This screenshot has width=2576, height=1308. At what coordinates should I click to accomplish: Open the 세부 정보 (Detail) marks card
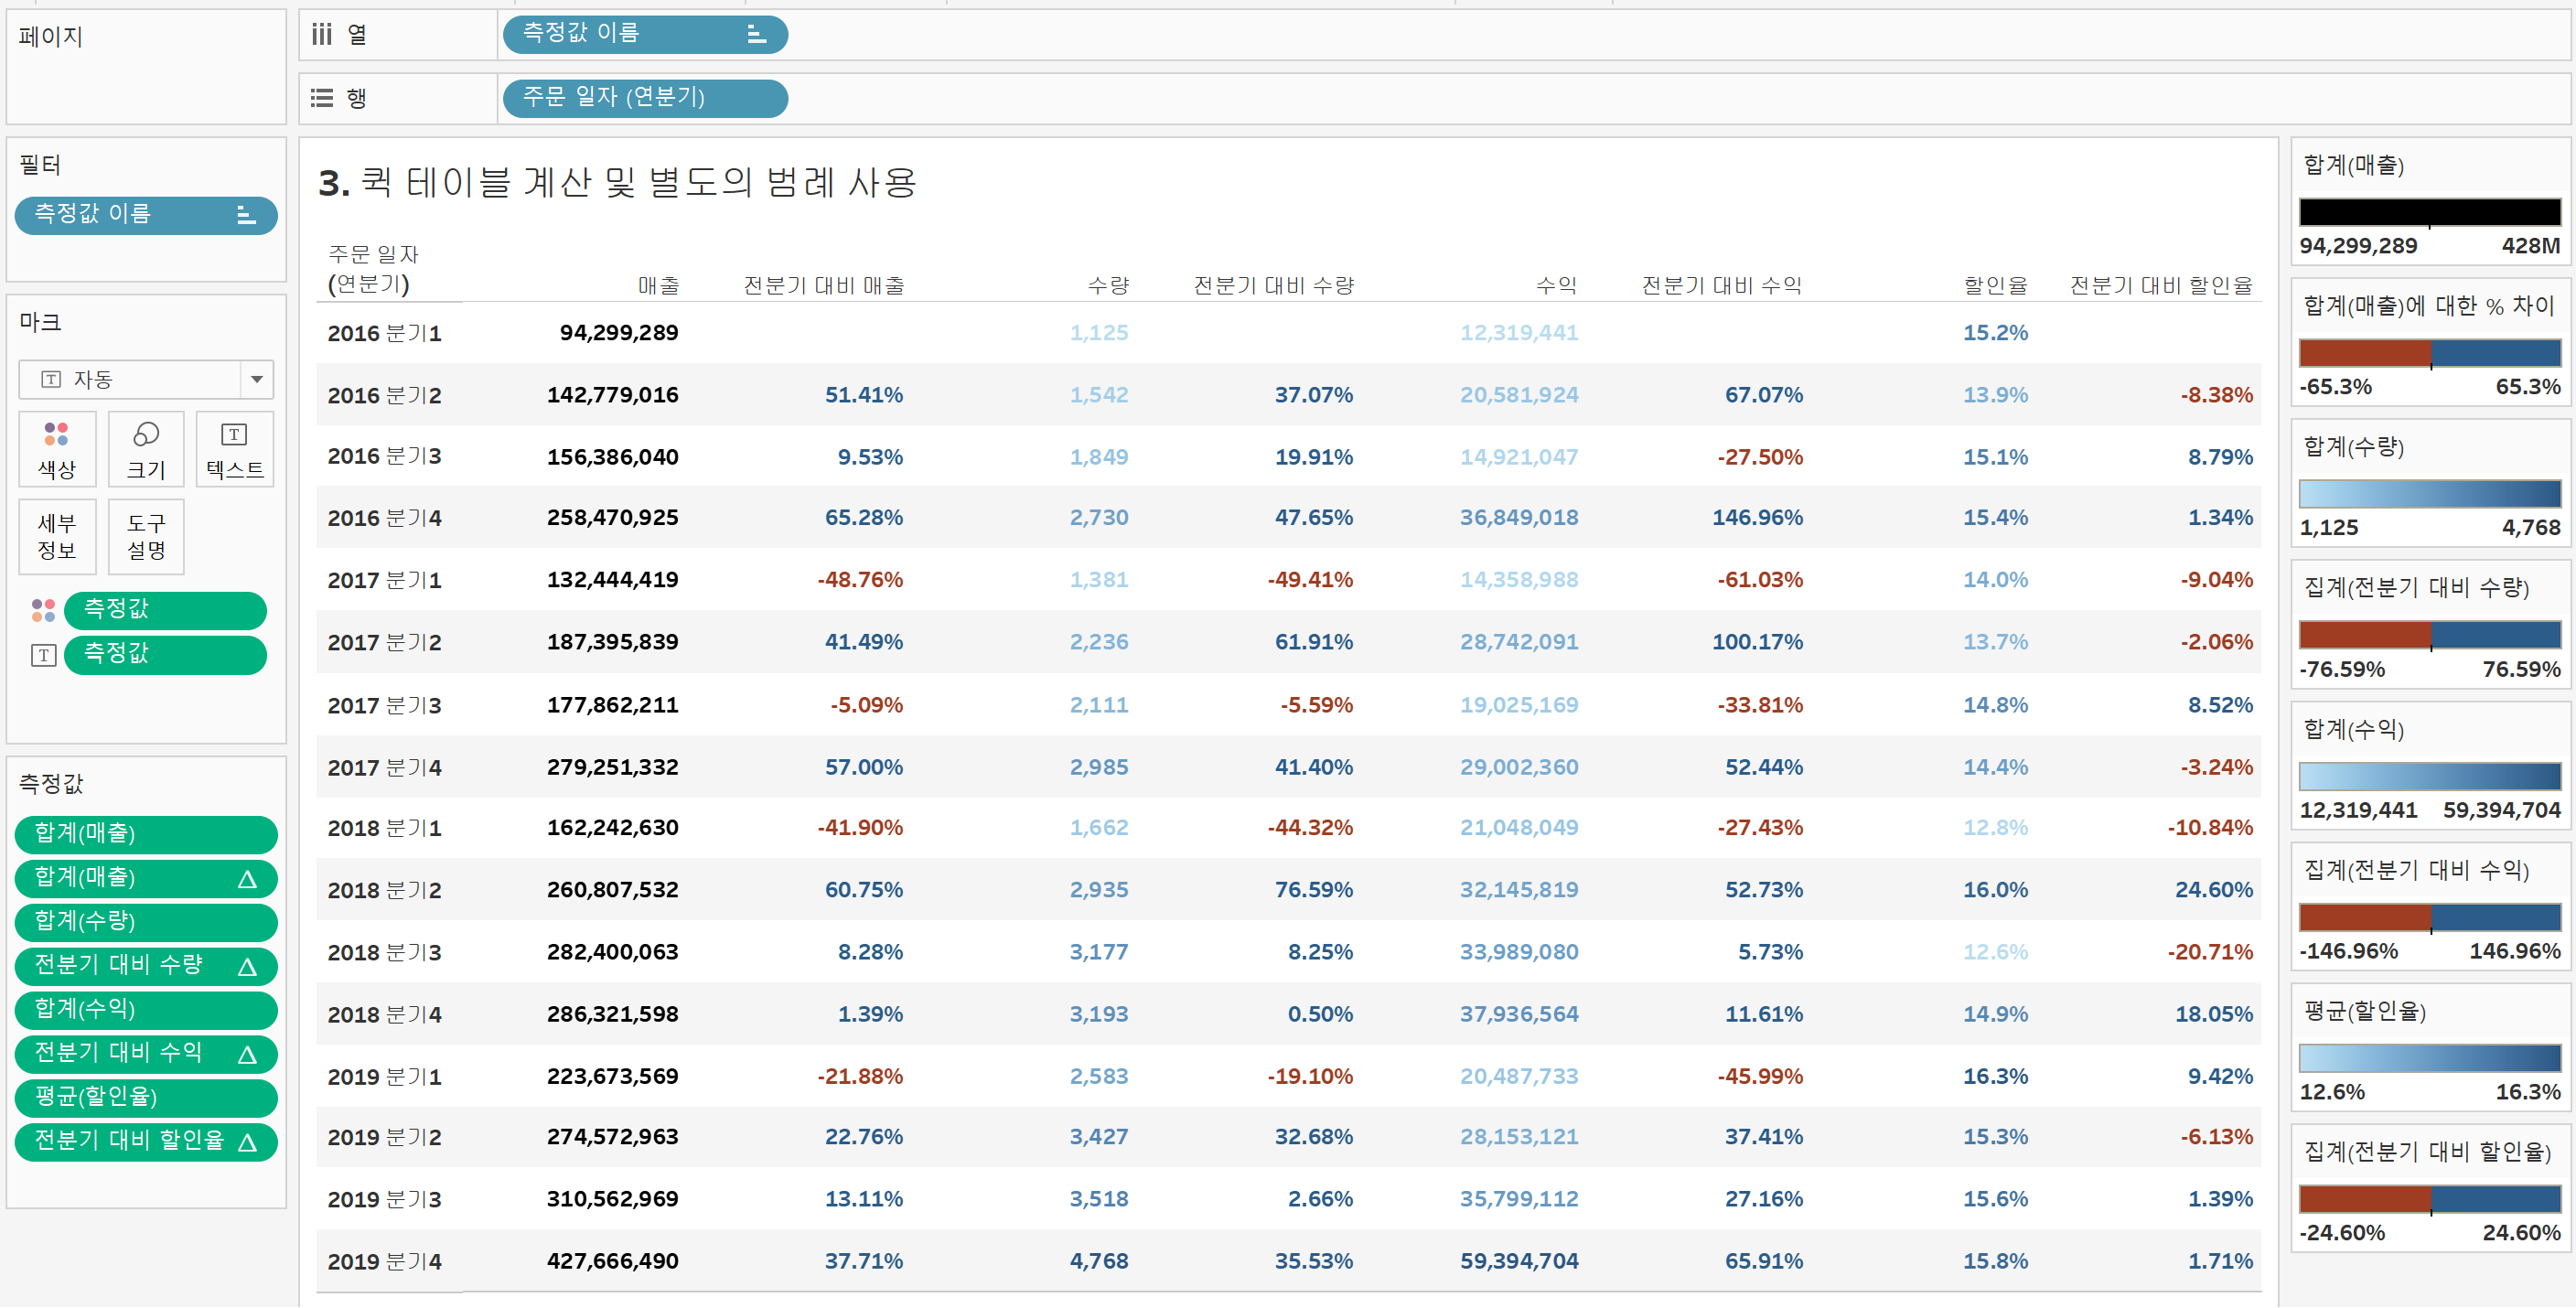point(57,536)
